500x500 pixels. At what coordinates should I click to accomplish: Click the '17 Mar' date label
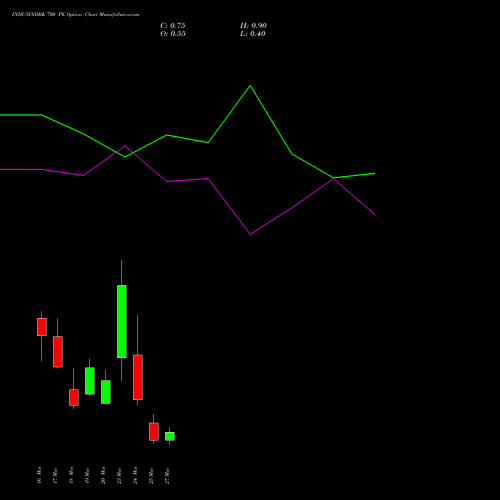click(x=55, y=475)
